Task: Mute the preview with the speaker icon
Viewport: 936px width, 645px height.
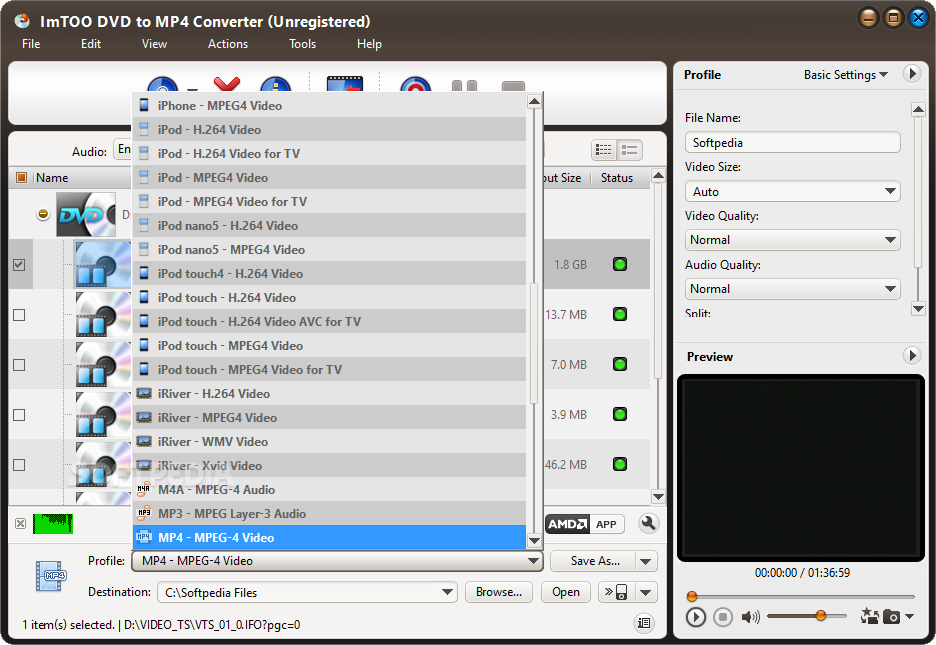Action: [750, 617]
